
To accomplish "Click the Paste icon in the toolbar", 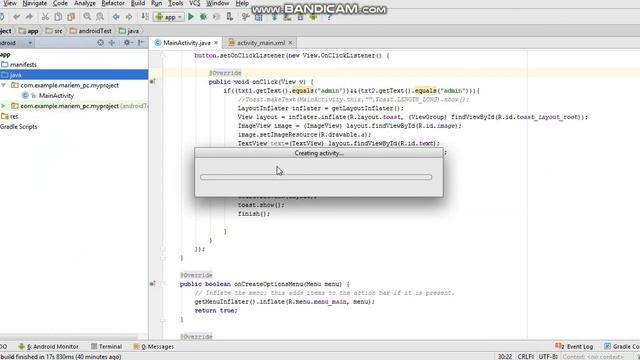I will (71, 17).
